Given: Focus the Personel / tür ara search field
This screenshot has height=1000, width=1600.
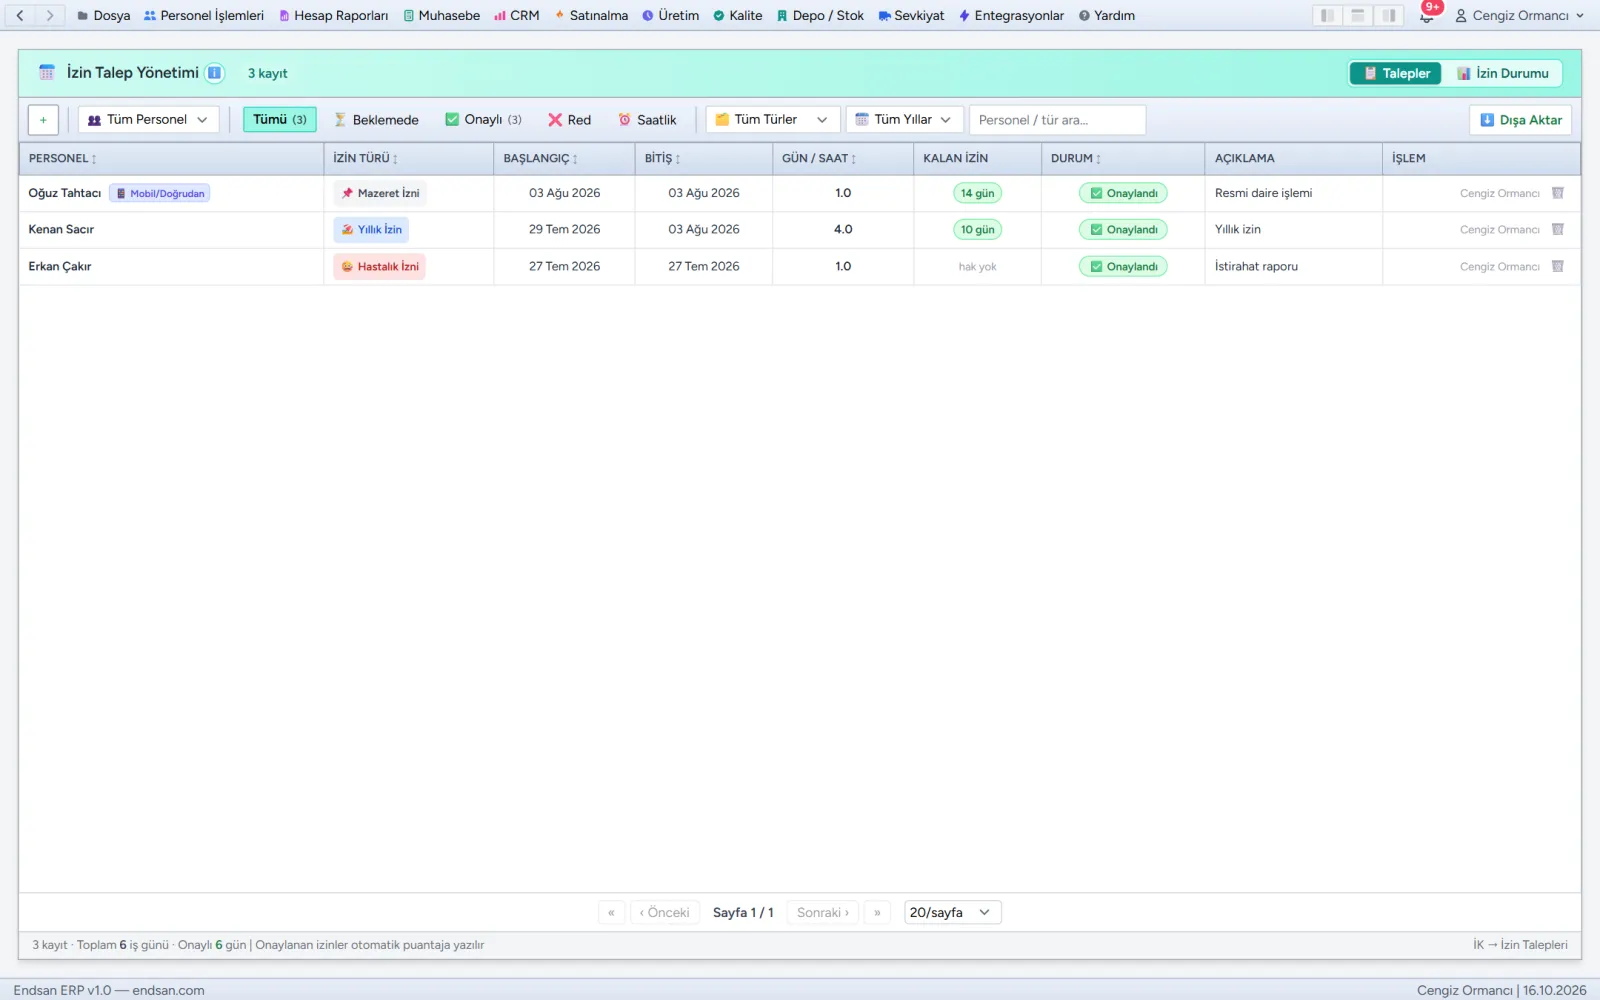Looking at the screenshot, I should 1057,120.
